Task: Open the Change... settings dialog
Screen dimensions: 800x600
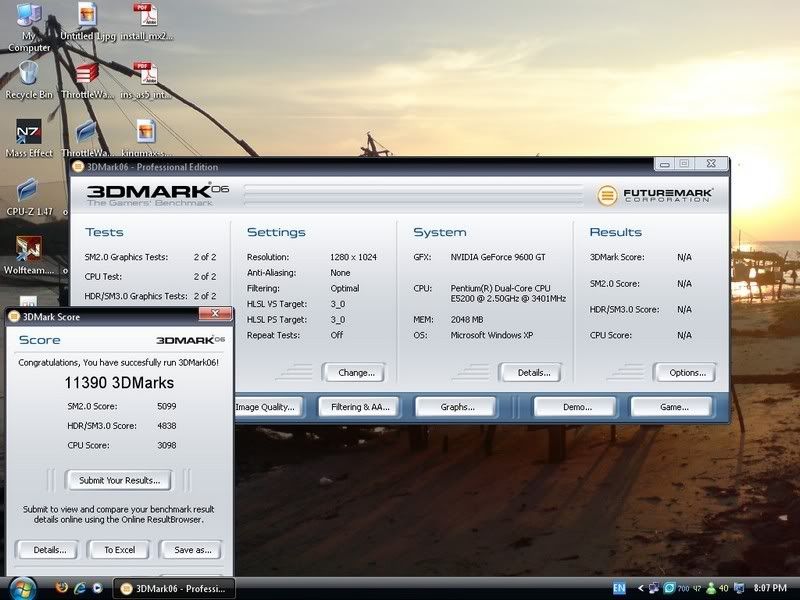Action: point(355,372)
